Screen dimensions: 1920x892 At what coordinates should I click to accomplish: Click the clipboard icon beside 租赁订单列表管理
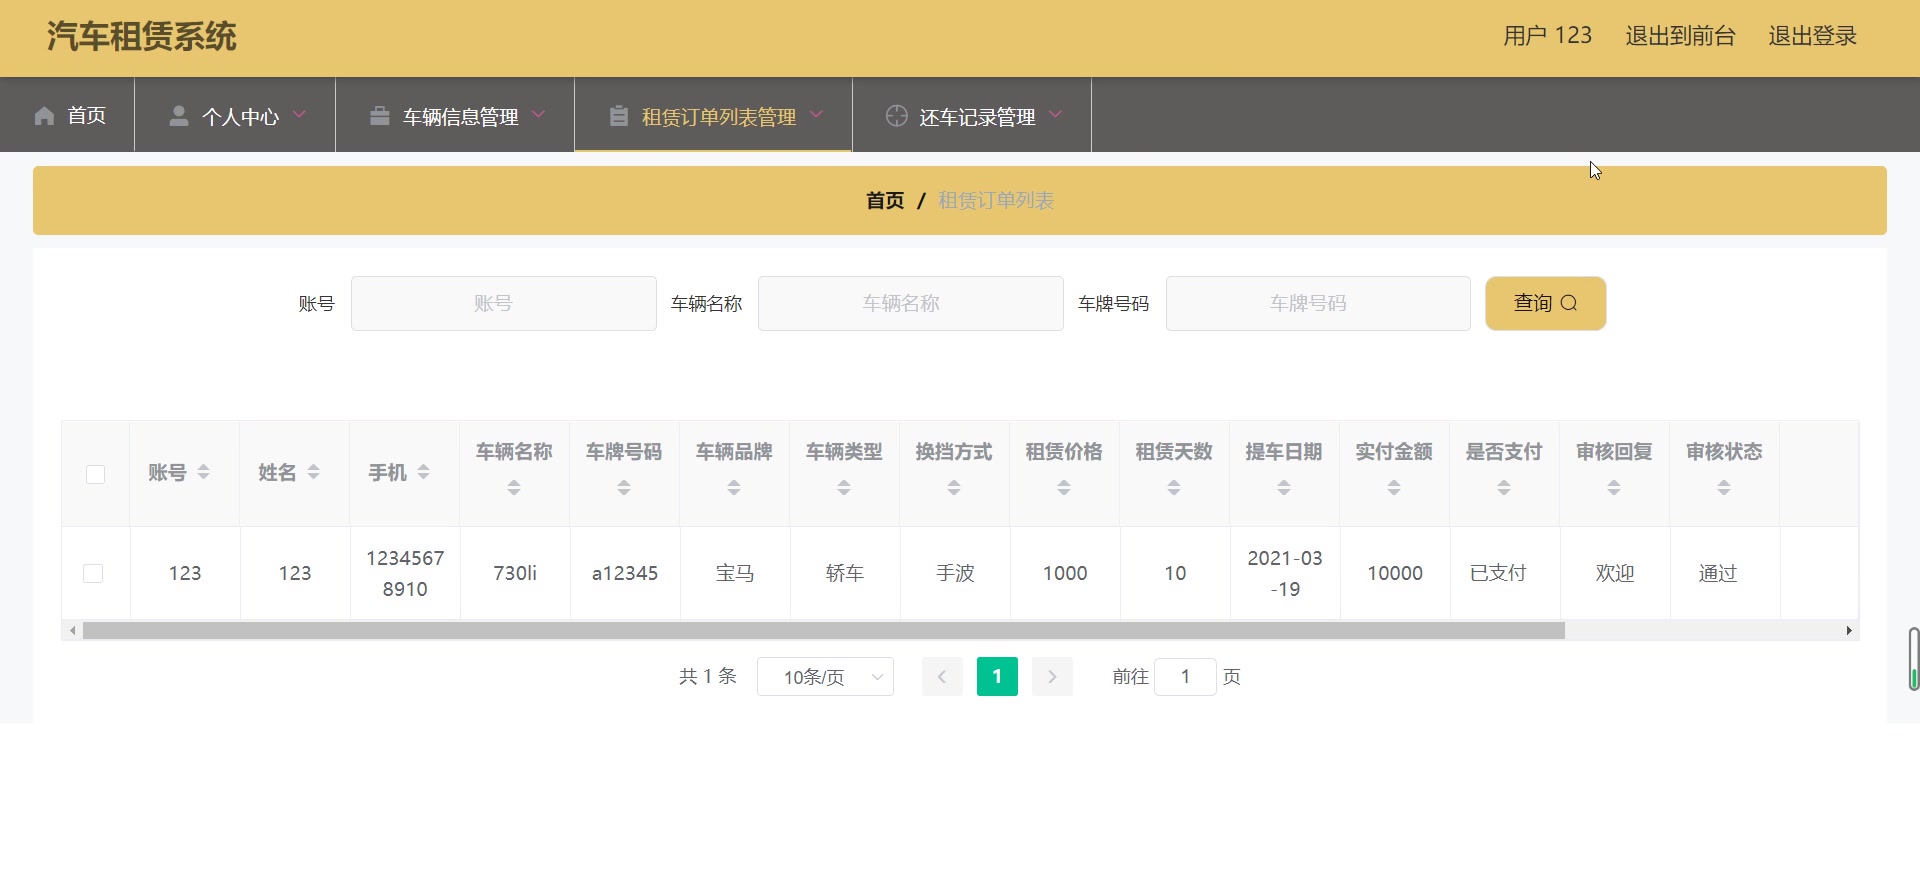[x=619, y=116]
